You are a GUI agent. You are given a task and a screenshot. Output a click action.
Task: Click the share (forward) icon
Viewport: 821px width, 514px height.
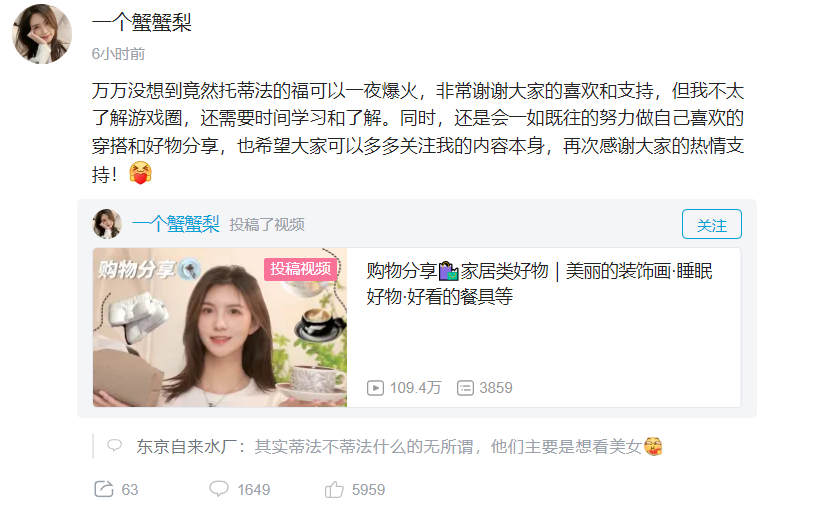tap(104, 489)
